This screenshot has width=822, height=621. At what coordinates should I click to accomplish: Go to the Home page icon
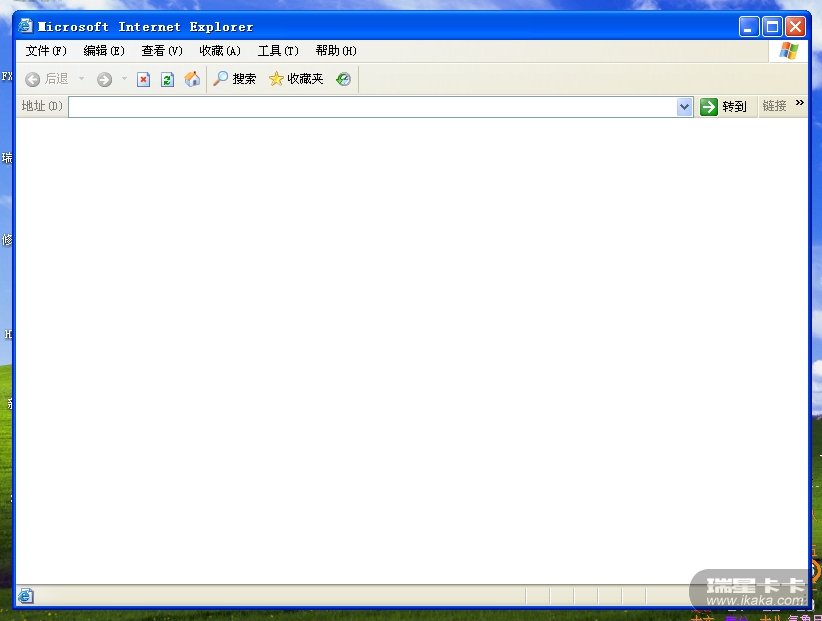coord(192,79)
